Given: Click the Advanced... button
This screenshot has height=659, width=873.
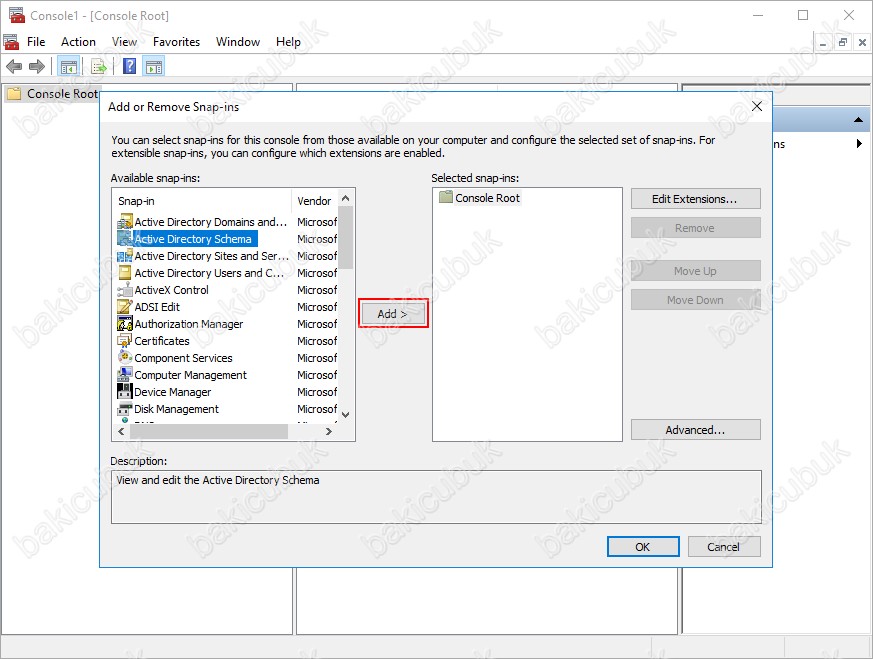Looking at the screenshot, I should (x=695, y=430).
